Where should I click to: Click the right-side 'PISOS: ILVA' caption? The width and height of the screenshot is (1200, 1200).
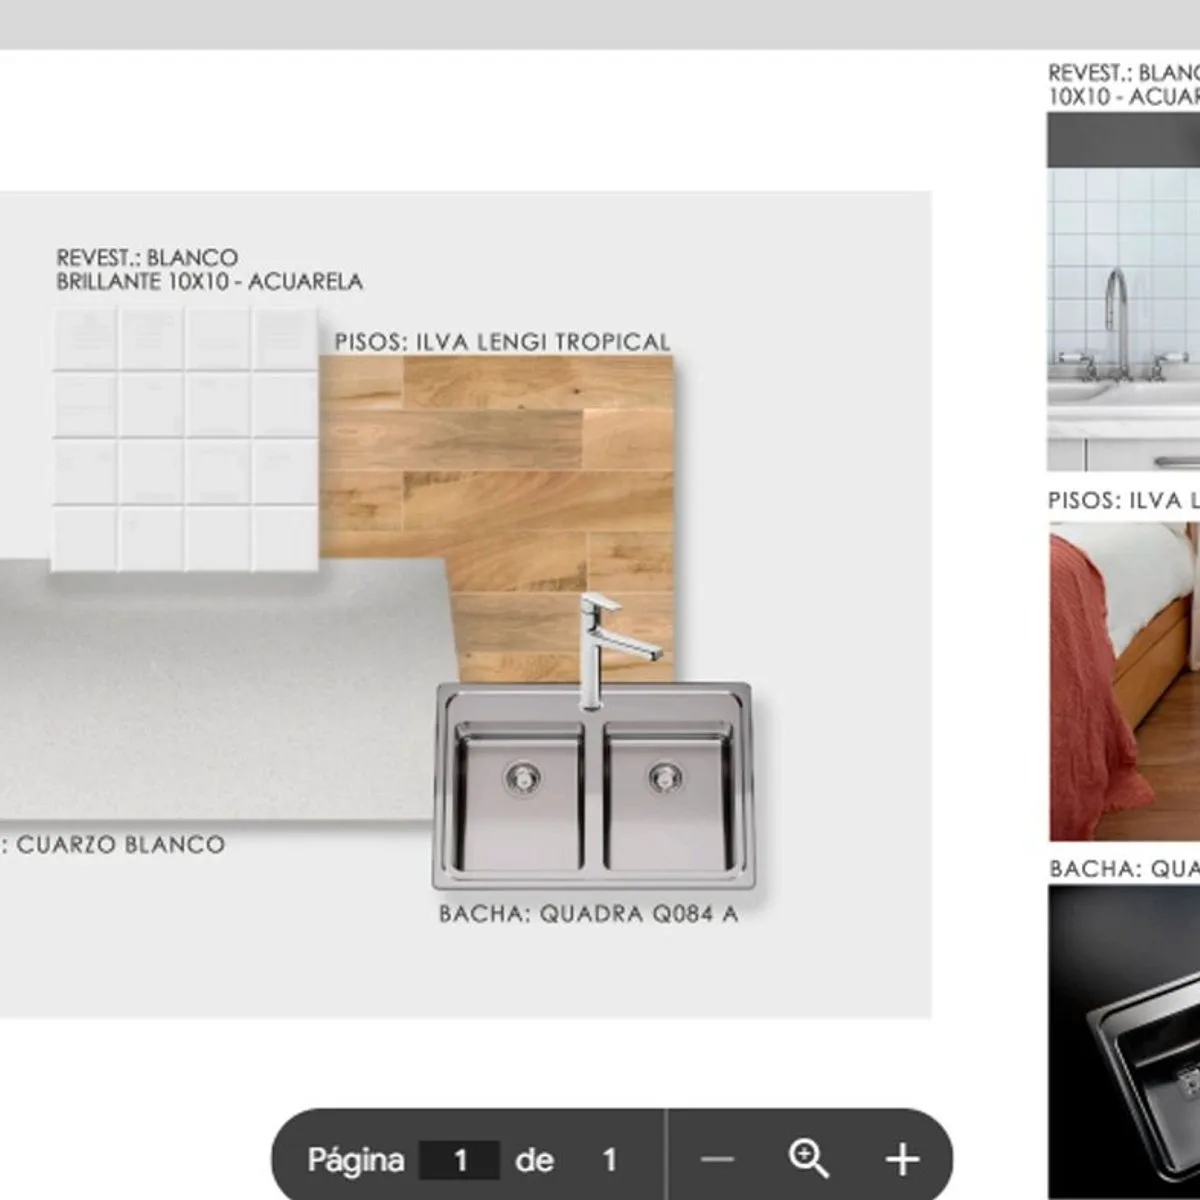1123,500
